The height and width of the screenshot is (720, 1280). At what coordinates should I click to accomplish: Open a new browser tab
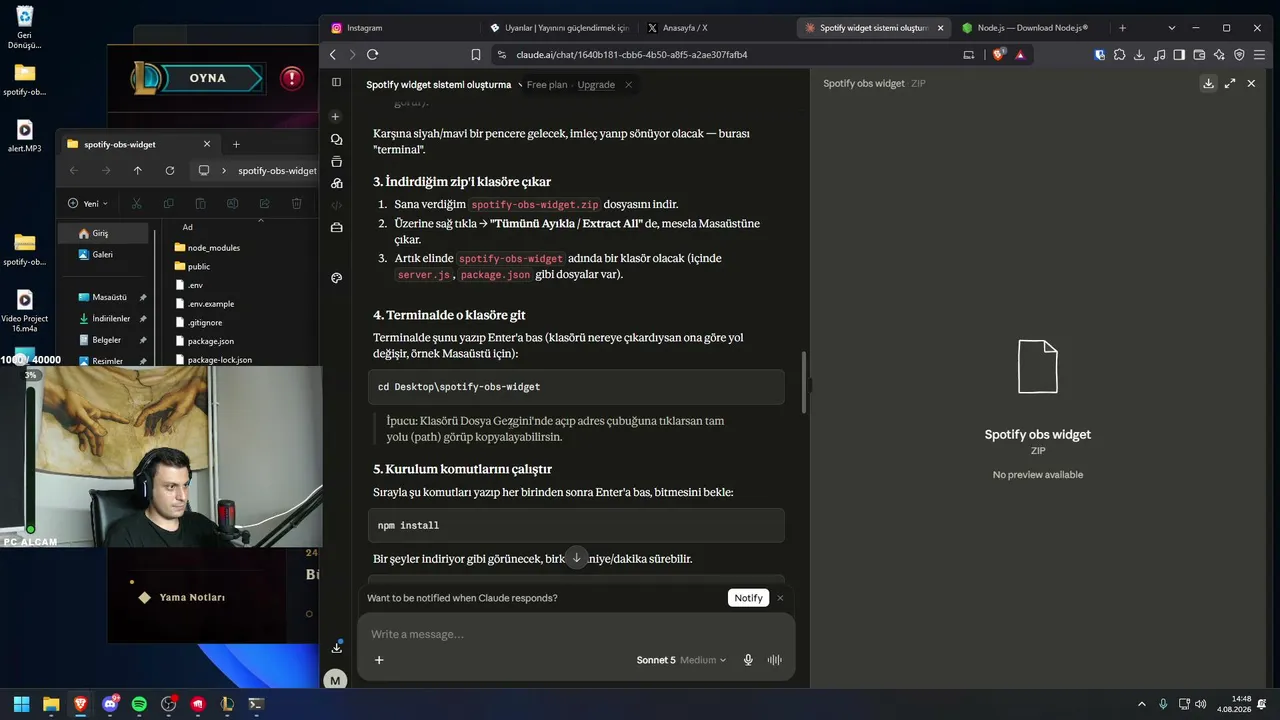(1122, 28)
